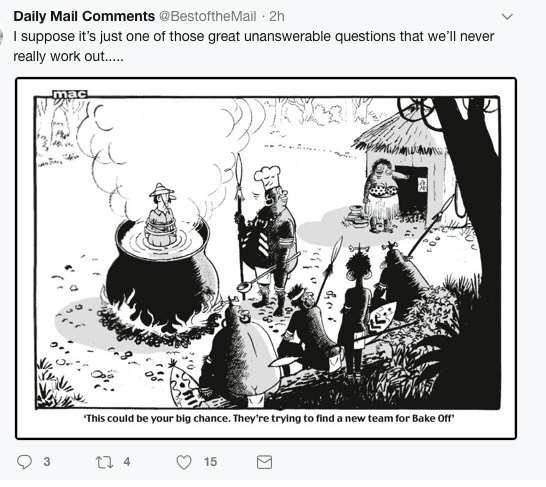This screenshot has width=546, height=487.
Task: Click the explorer sitting in the pot
Action: pyautogui.click(x=161, y=214)
